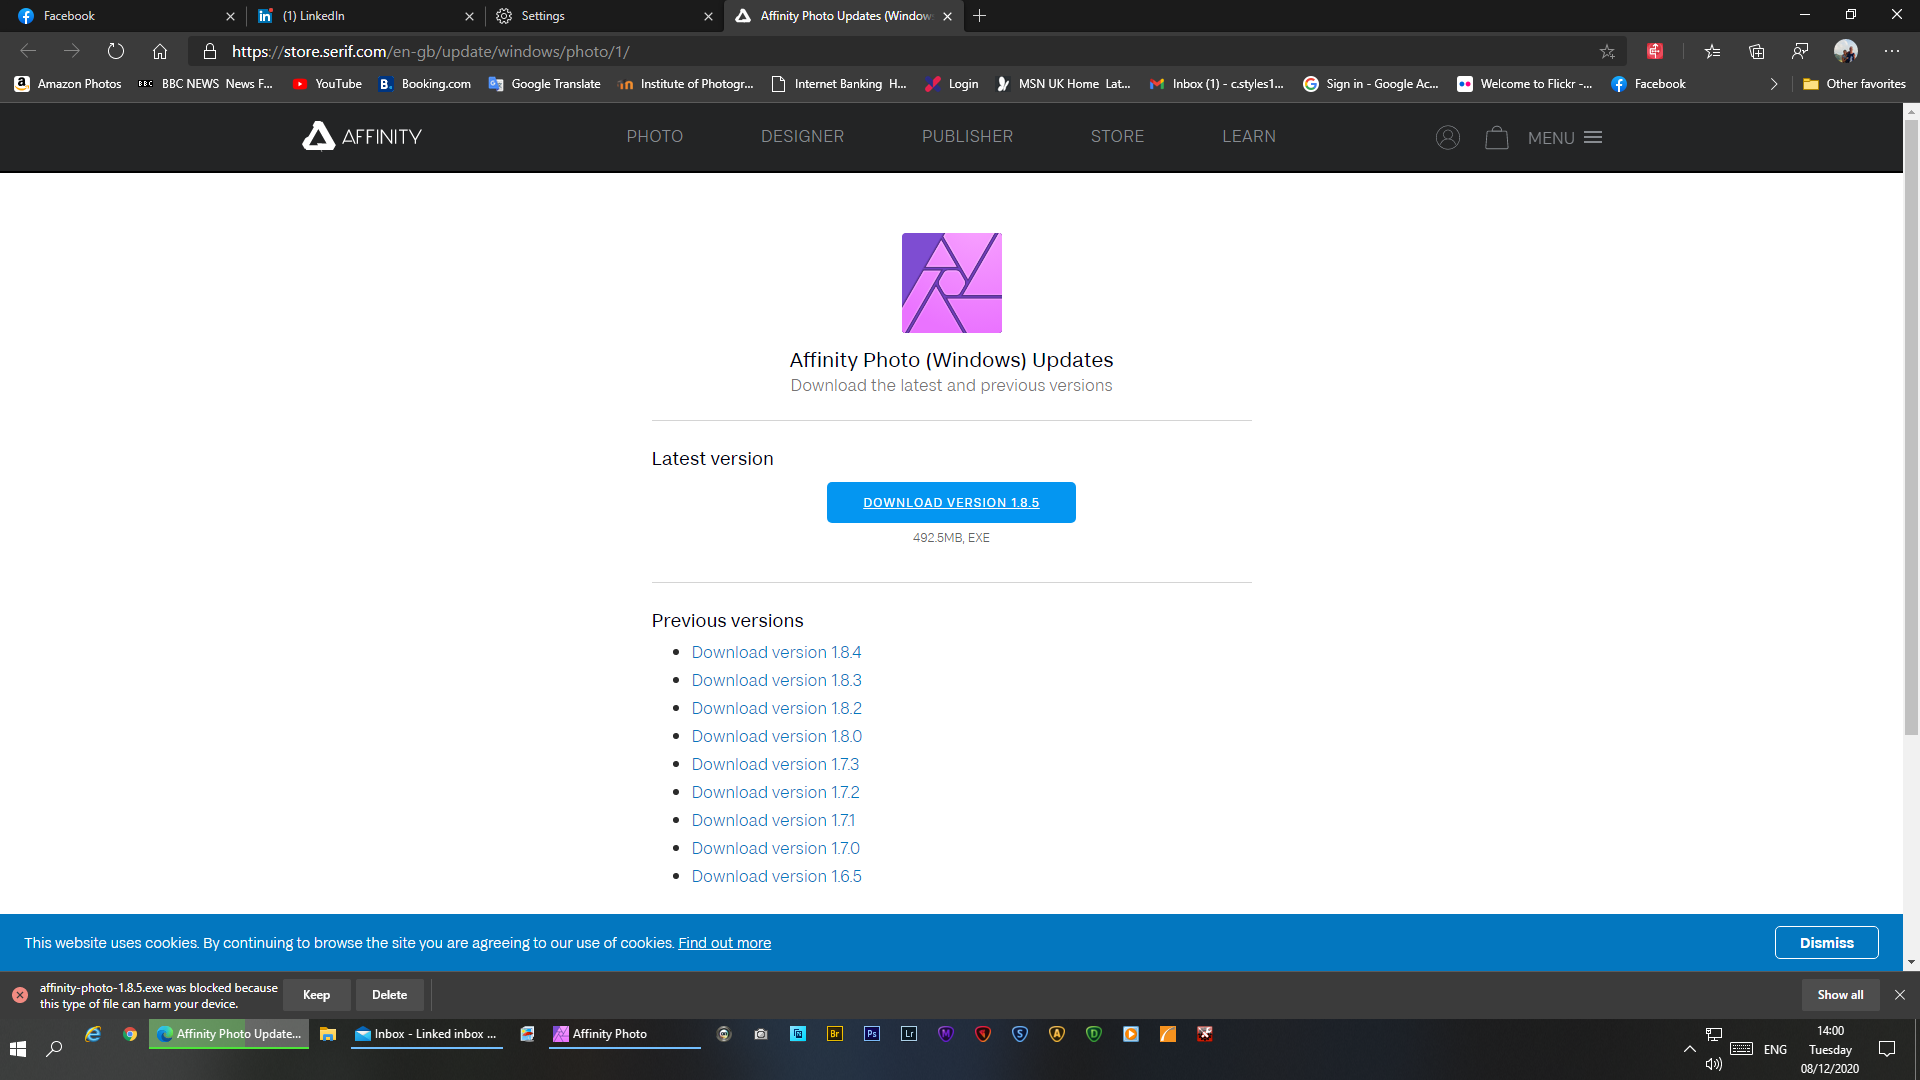Screen dimensions: 1920x1080
Task: Open the Collections icon in the toolbar
Action: pyautogui.click(x=1756, y=51)
